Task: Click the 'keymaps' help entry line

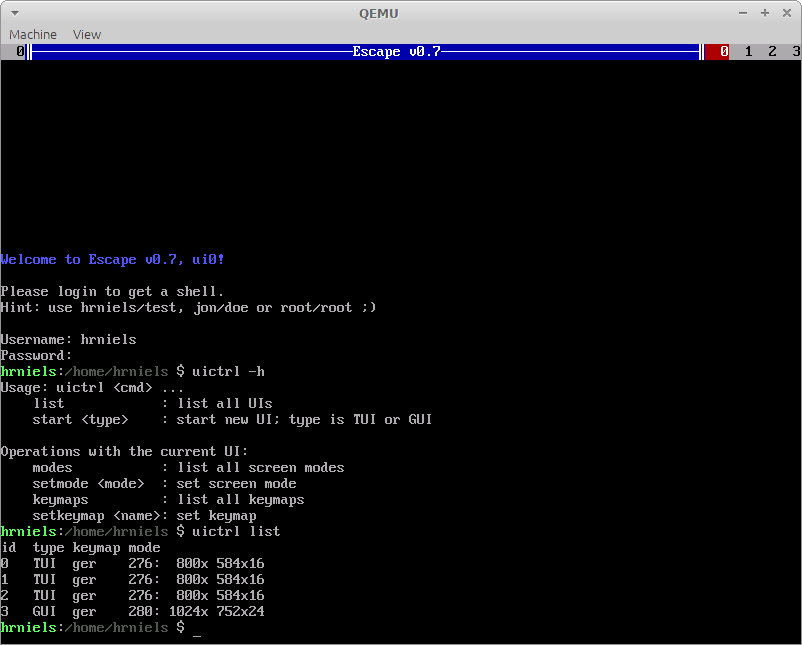Action: [168, 500]
